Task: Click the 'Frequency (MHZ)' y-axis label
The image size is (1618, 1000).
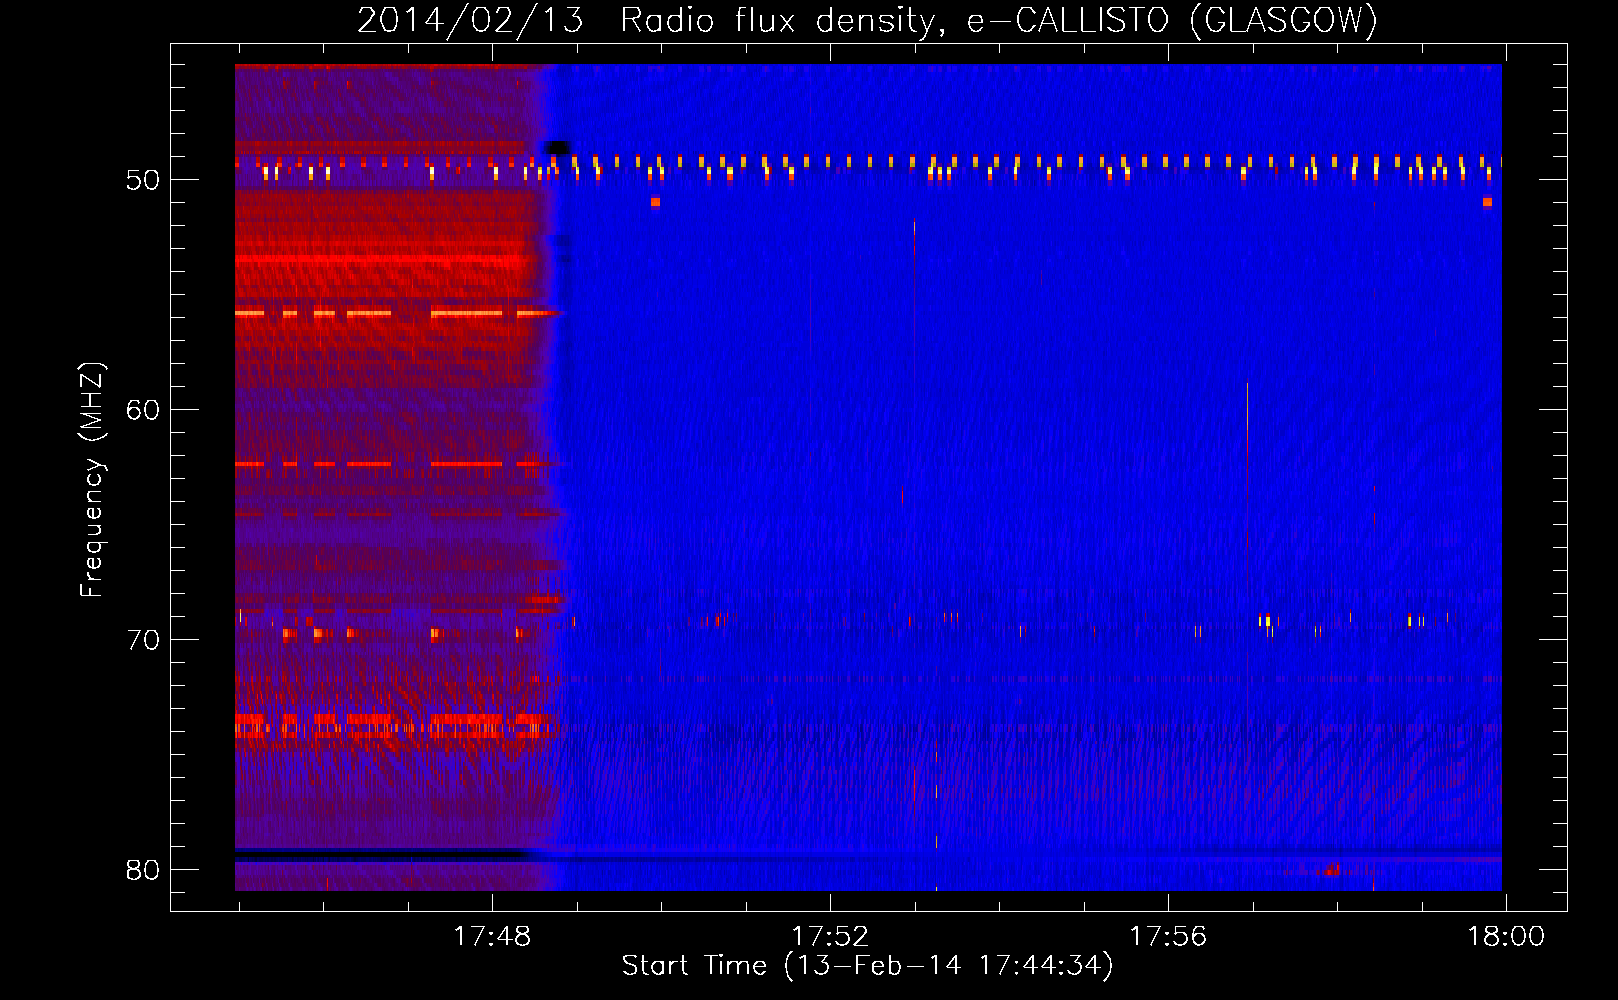Action: 92,479
